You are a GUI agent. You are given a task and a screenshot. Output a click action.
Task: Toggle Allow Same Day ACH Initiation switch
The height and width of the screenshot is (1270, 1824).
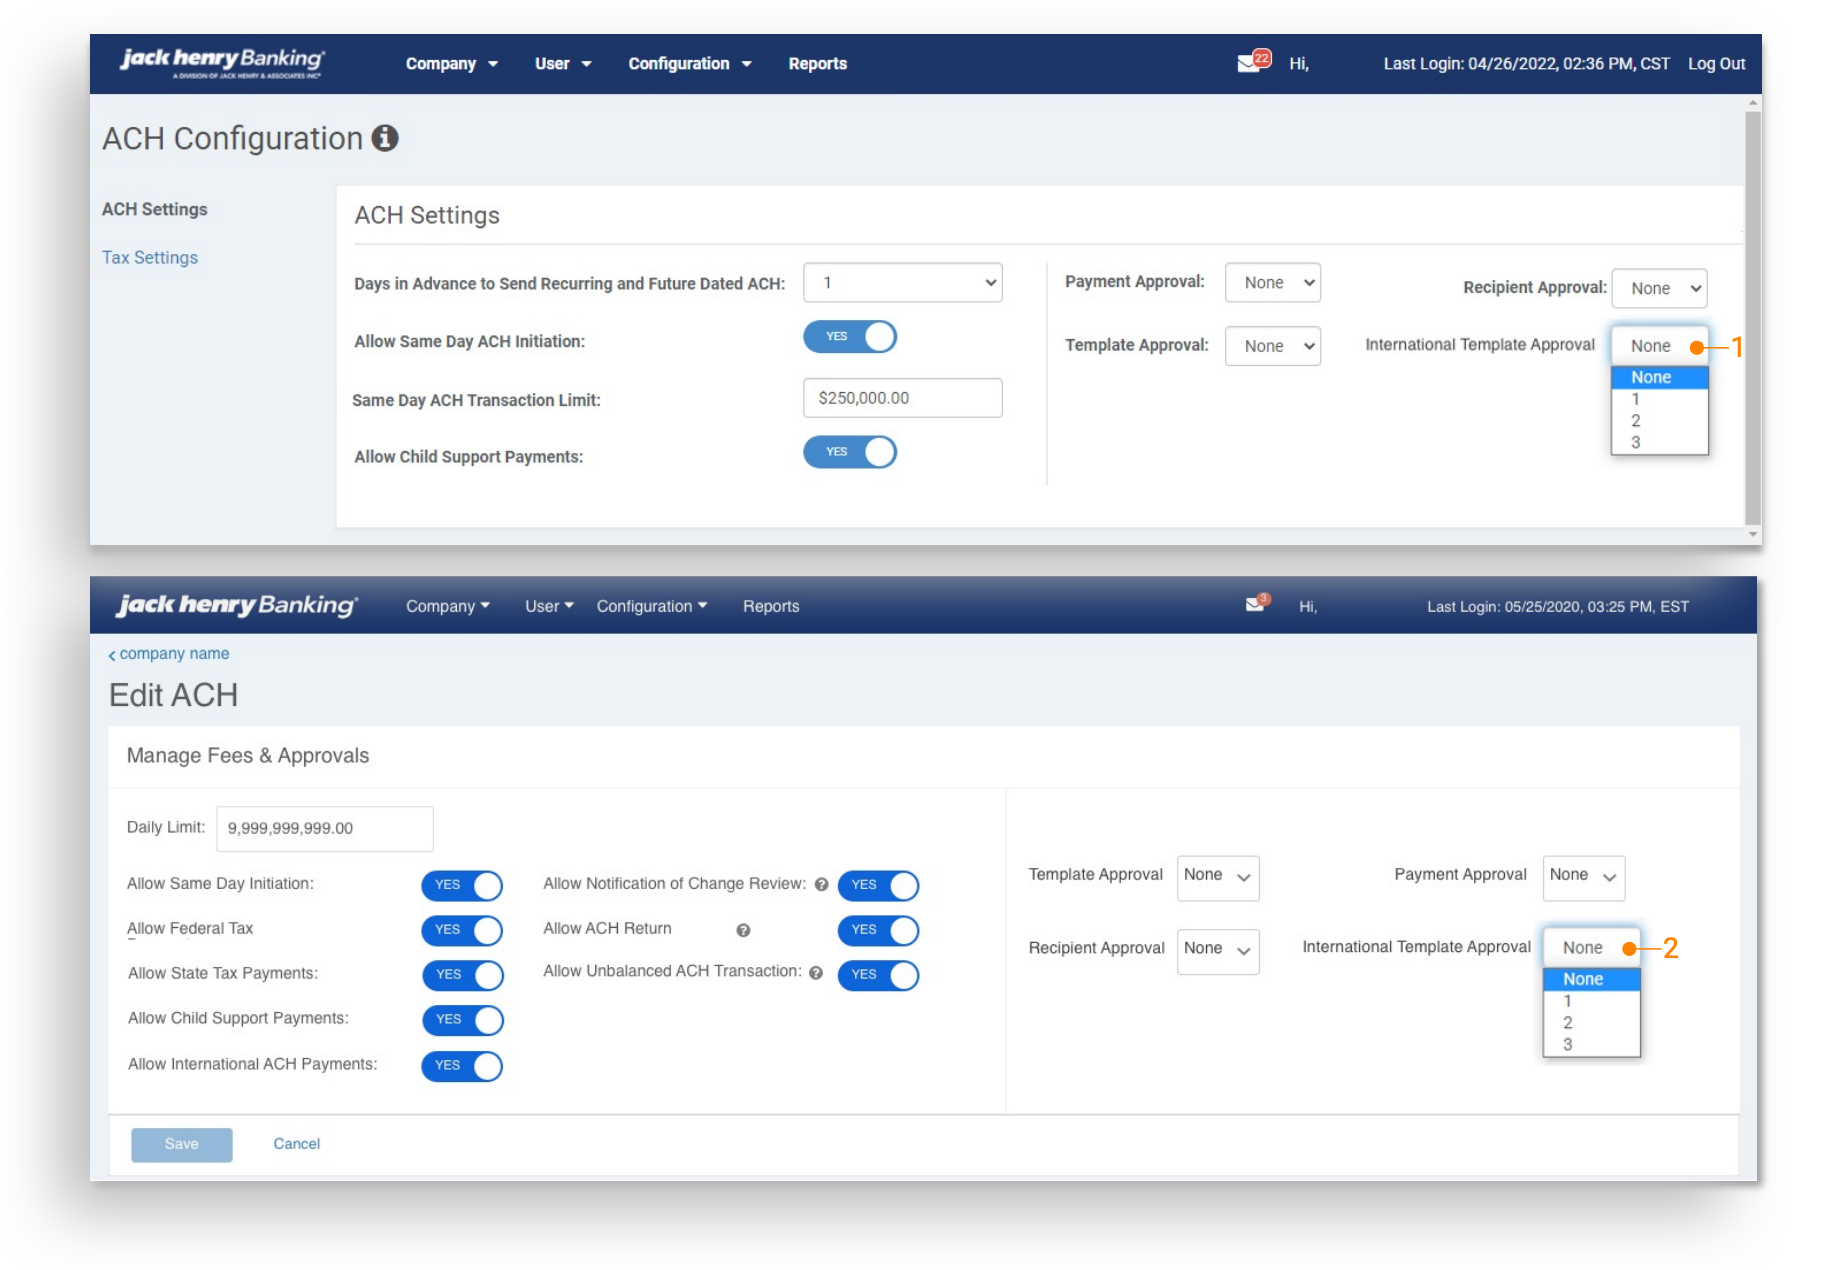coord(849,337)
